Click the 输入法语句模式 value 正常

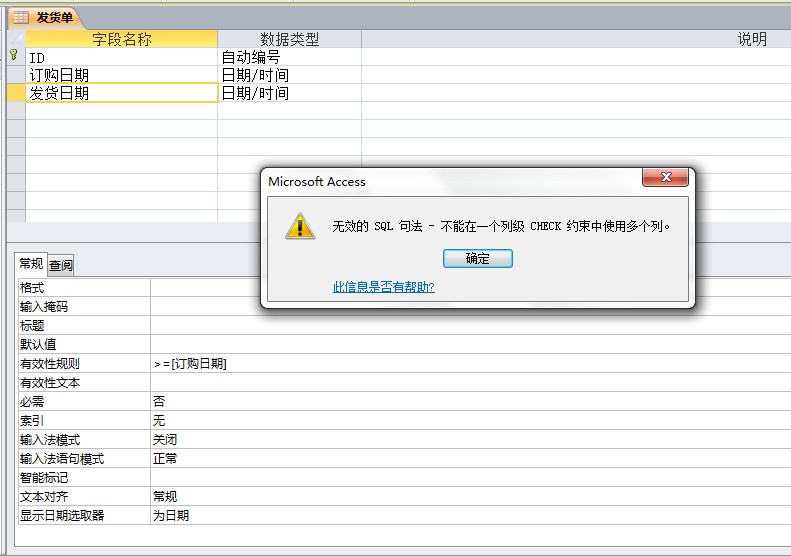pos(471,459)
